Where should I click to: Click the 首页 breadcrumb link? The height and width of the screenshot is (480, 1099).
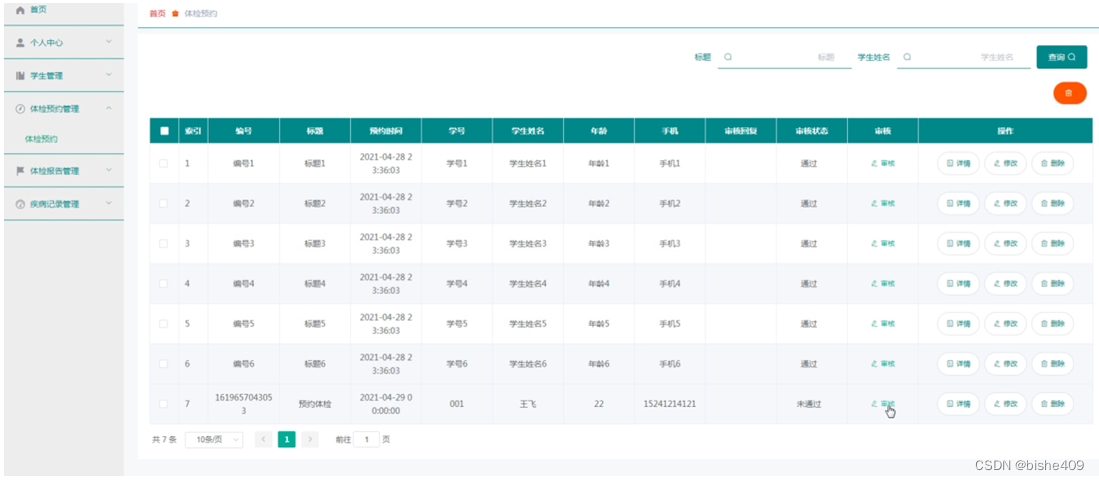[157, 13]
